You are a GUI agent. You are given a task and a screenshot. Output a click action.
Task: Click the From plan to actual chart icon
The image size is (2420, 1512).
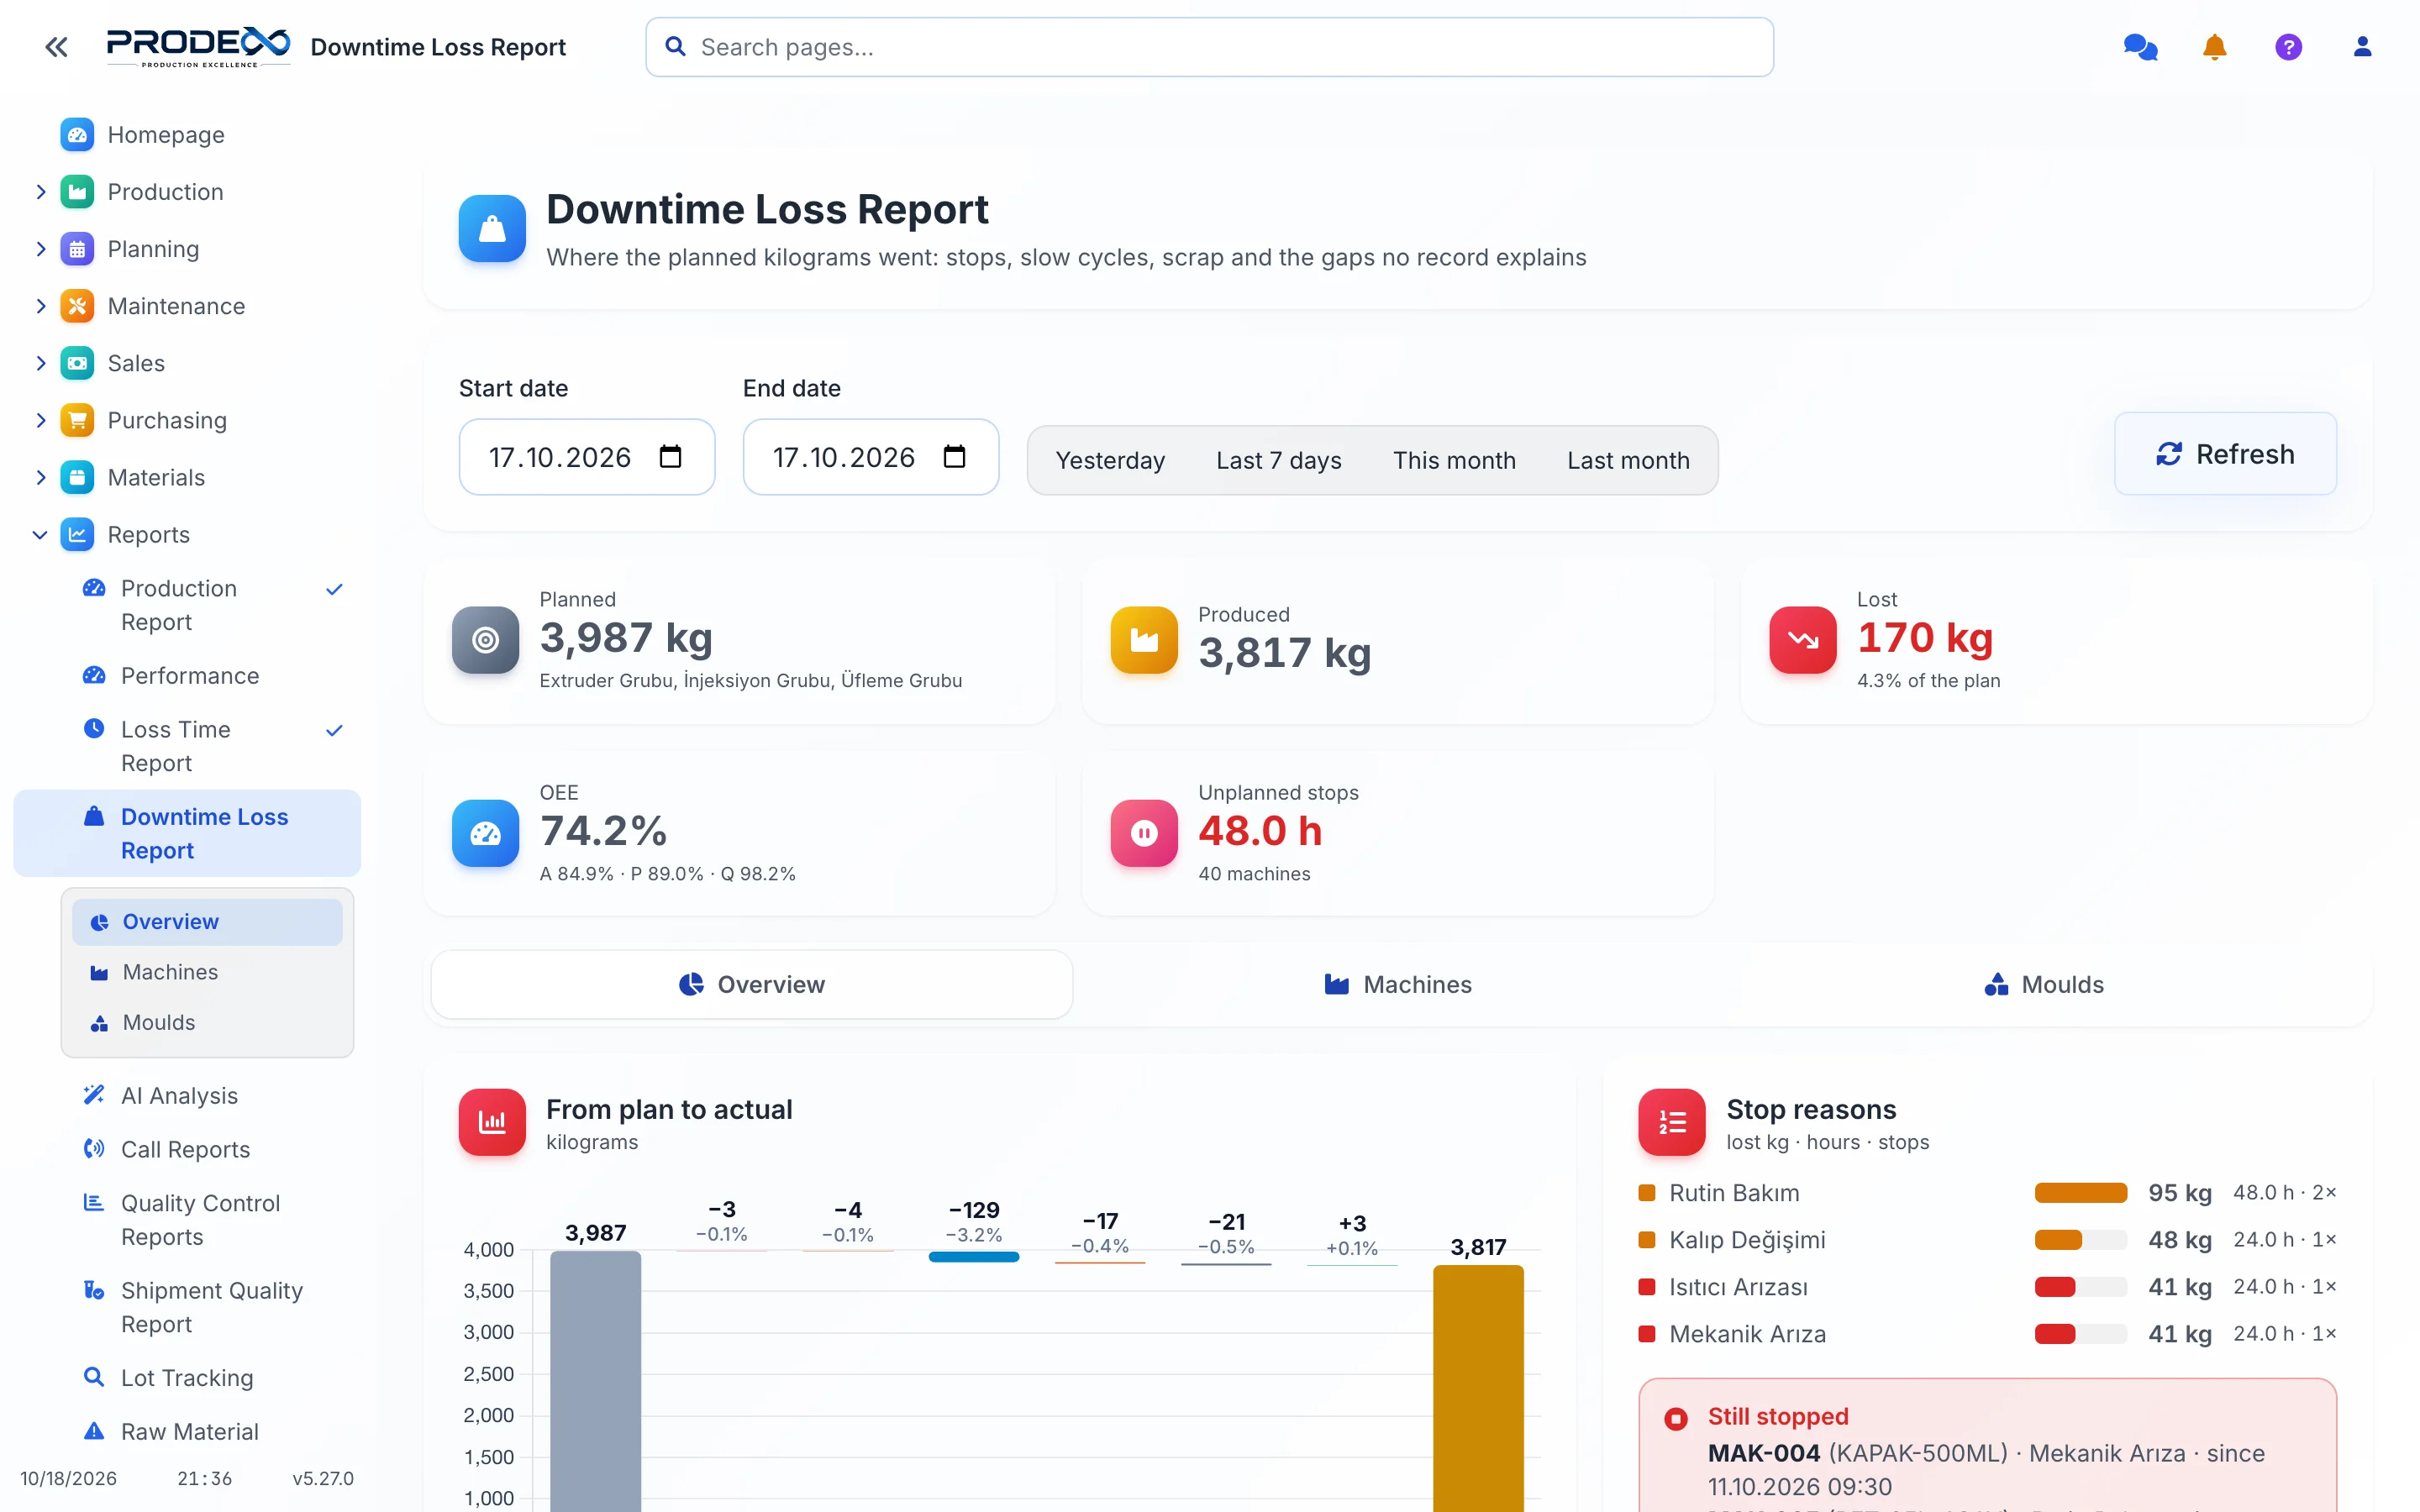[x=492, y=1122]
